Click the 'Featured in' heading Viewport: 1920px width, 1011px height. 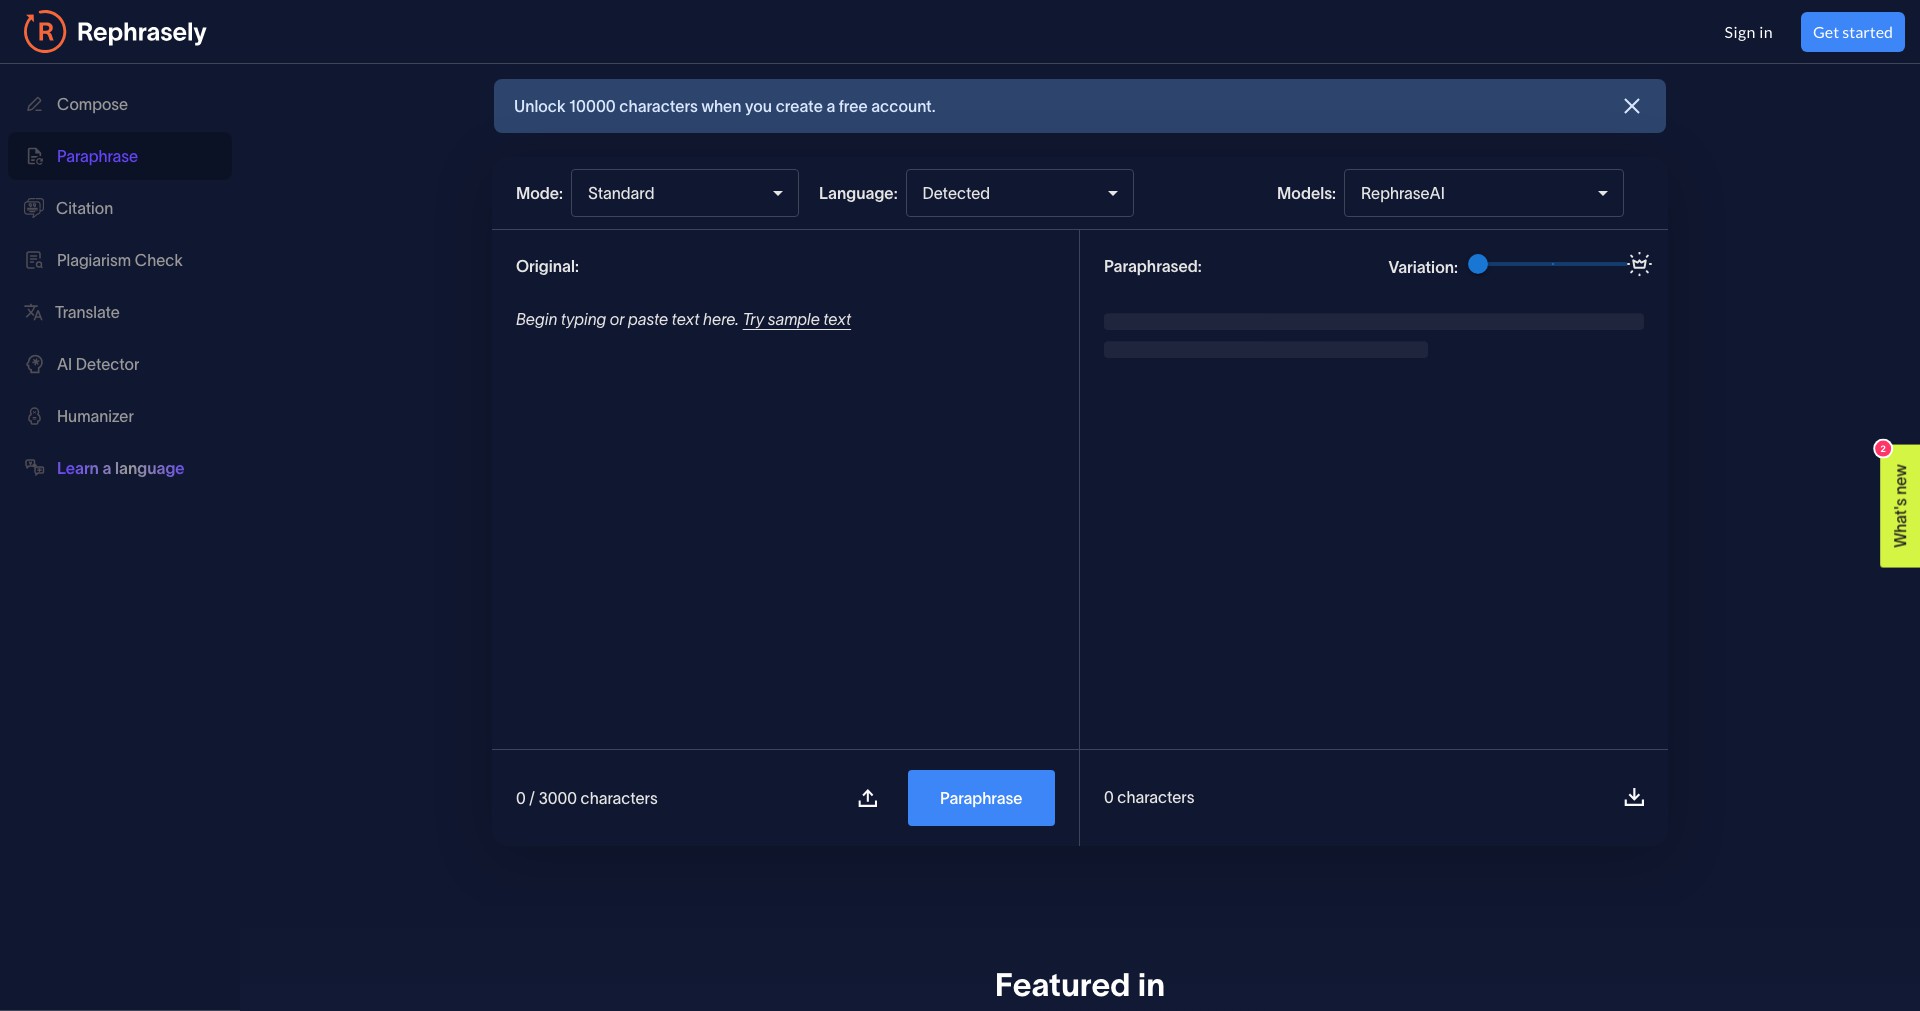tap(1080, 985)
